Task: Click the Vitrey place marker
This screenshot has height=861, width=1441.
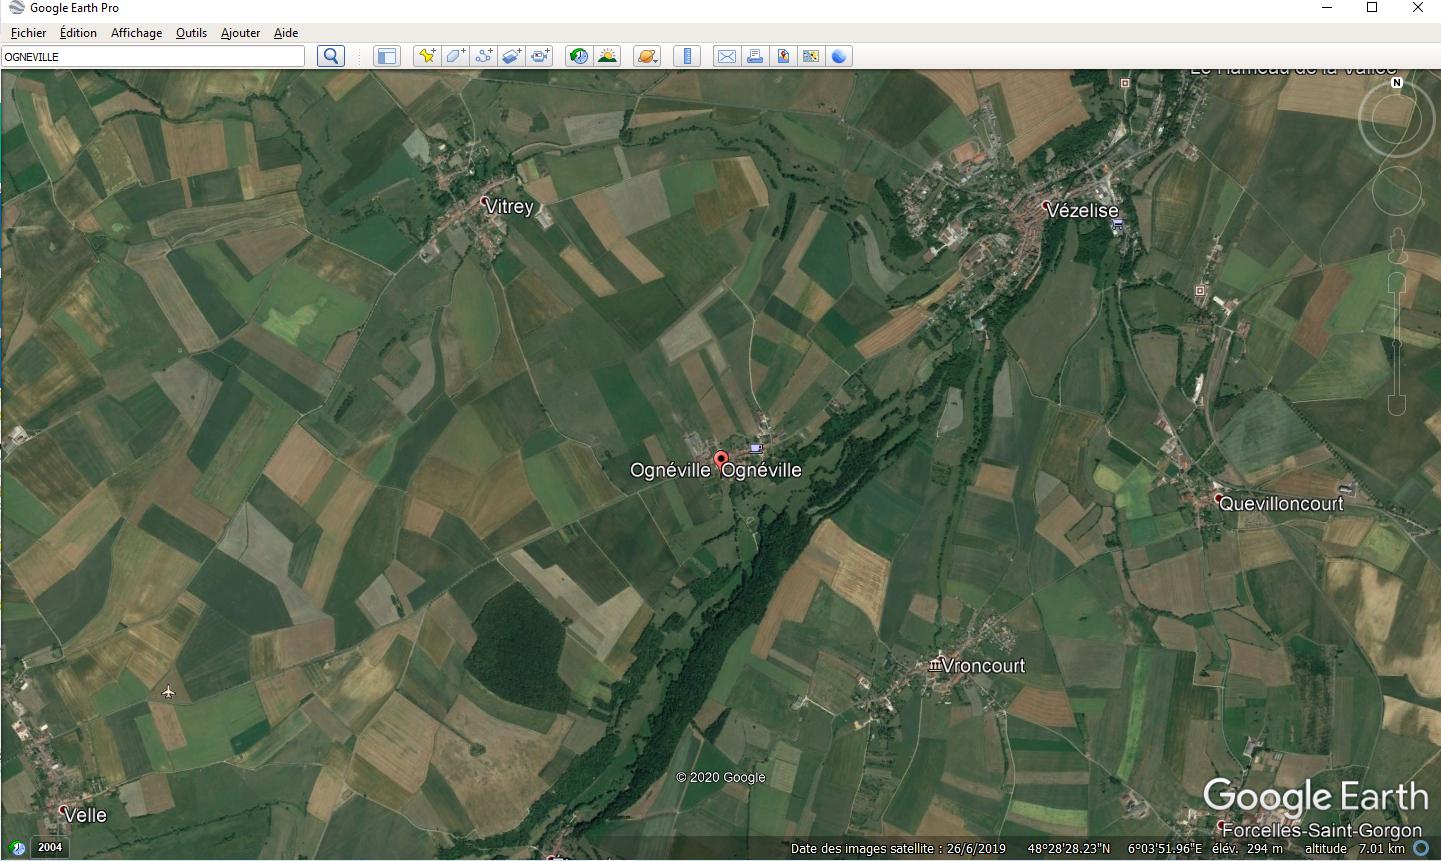Action: (x=485, y=201)
